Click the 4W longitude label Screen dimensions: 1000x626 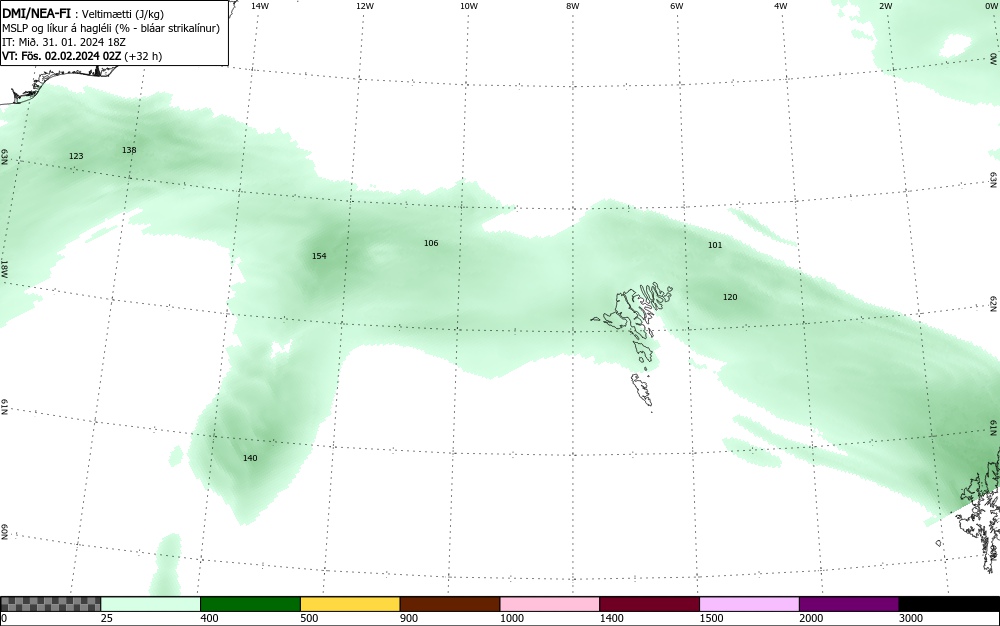click(781, 6)
